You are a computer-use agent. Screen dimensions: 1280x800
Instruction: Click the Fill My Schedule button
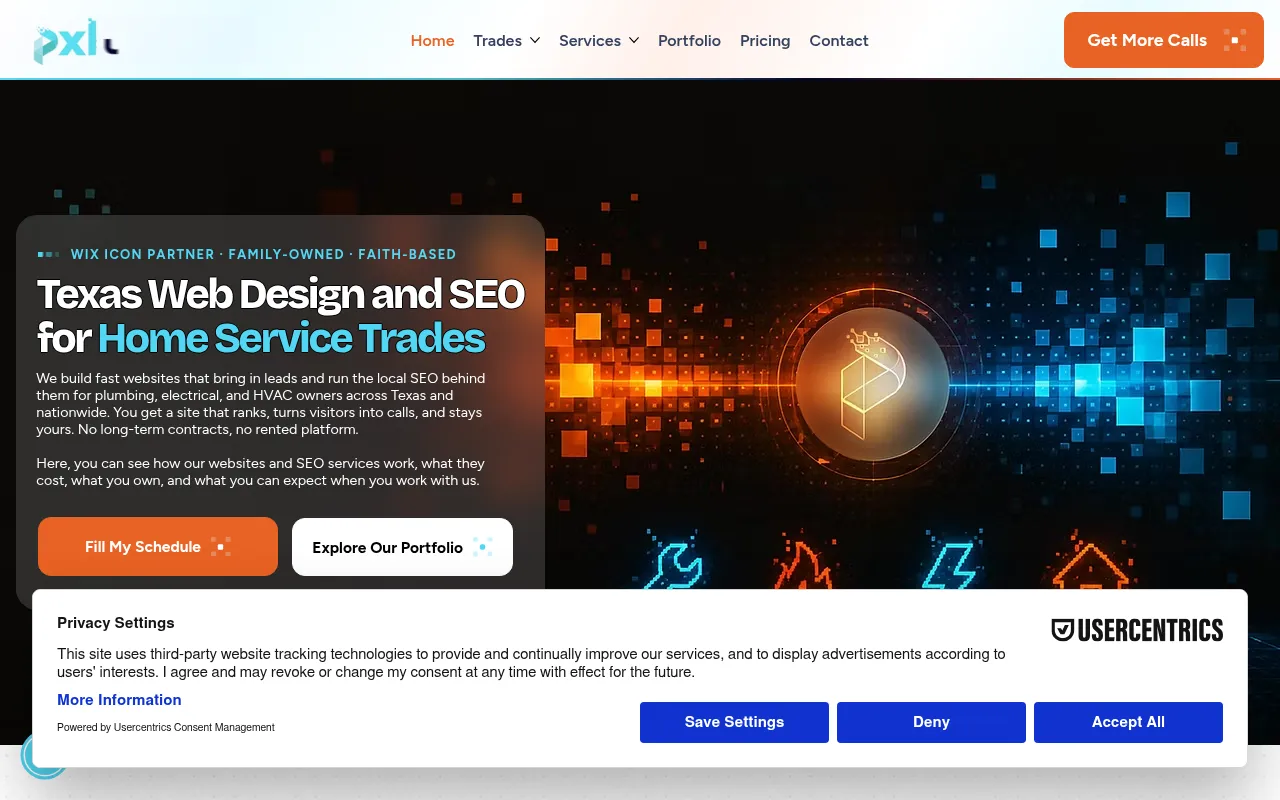point(158,546)
